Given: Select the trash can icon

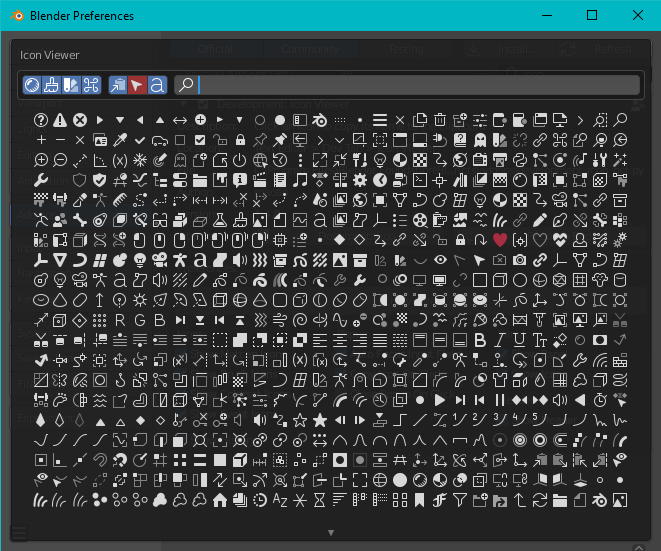Looking at the screenshot, I should pos(440,120).
